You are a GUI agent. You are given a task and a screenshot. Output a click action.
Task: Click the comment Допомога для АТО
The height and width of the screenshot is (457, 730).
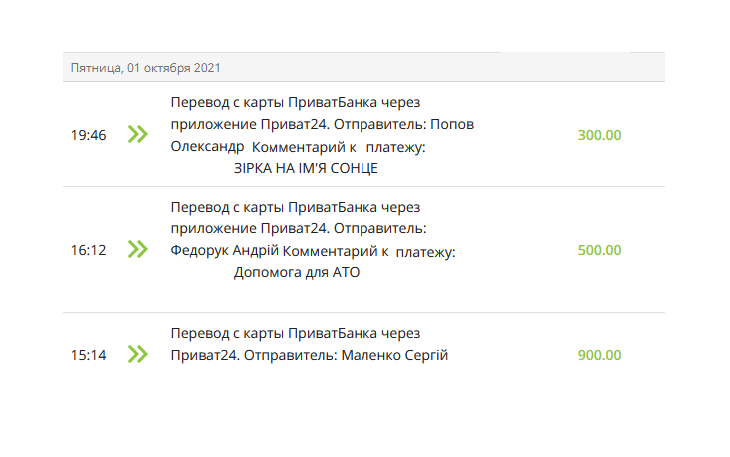coord(296,272)
